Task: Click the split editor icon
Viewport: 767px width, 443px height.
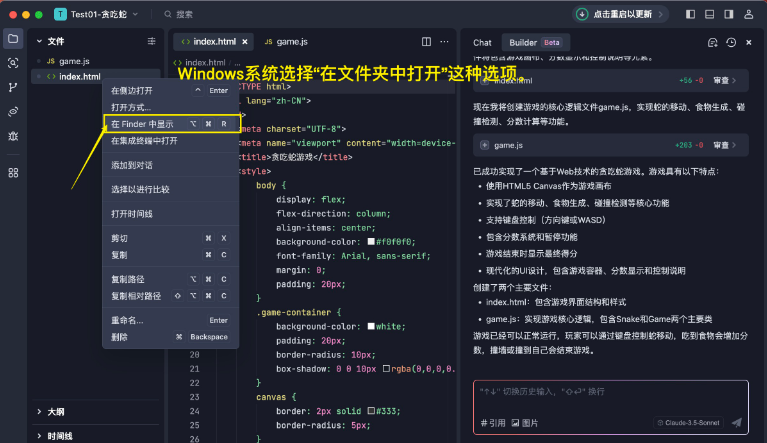Action: (x=427, y=42)
